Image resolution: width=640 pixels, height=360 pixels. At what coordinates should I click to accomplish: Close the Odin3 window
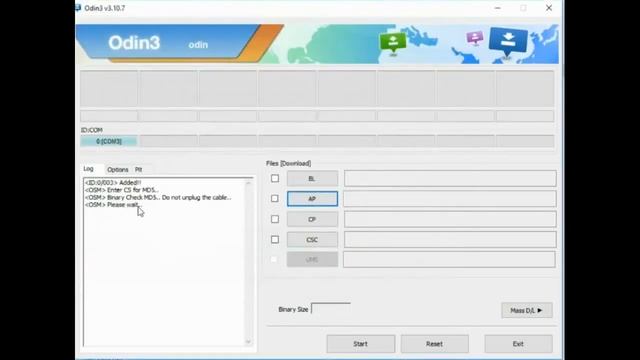click(x=549, y=8)
